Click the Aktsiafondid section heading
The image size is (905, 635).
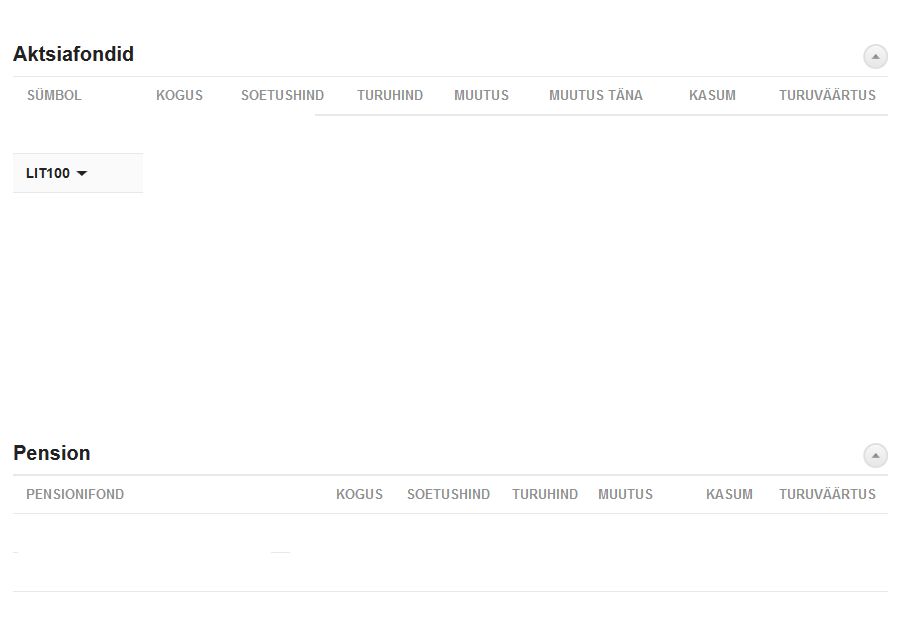pyautogui.click(x=73, y=54)
